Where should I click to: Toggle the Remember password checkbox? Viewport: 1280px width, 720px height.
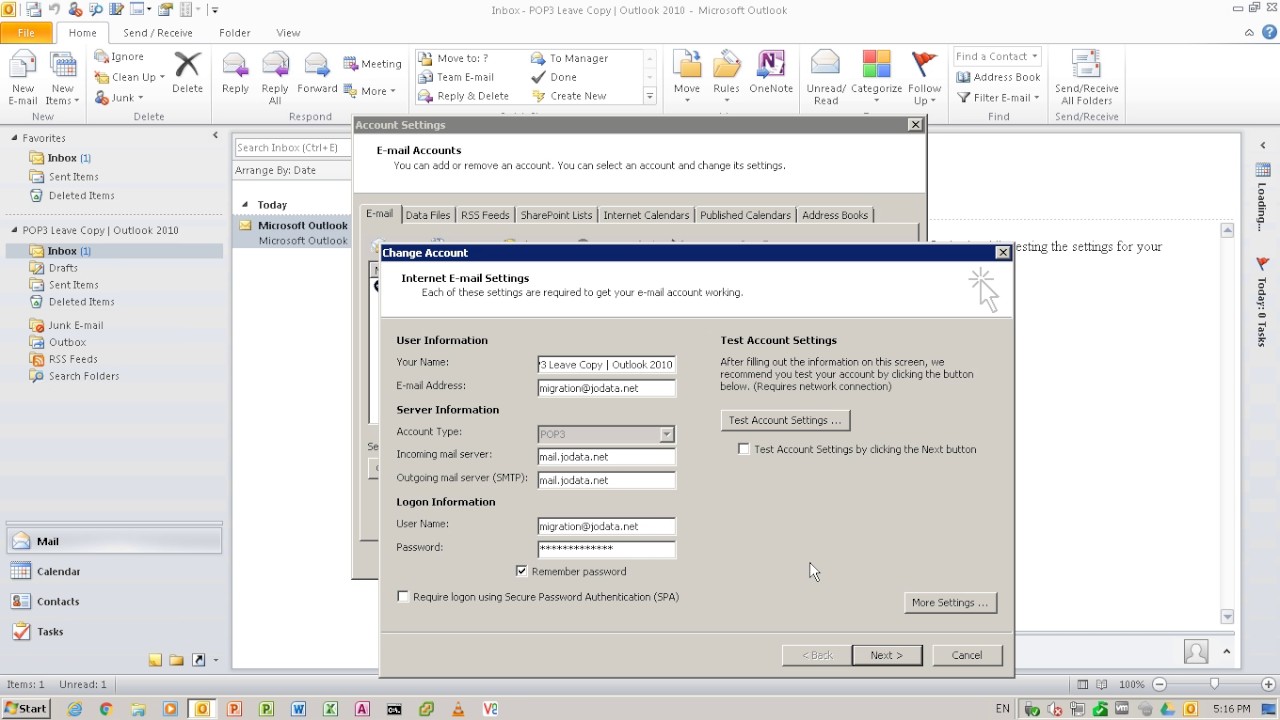pyautogui.click(x=521, y=571)
